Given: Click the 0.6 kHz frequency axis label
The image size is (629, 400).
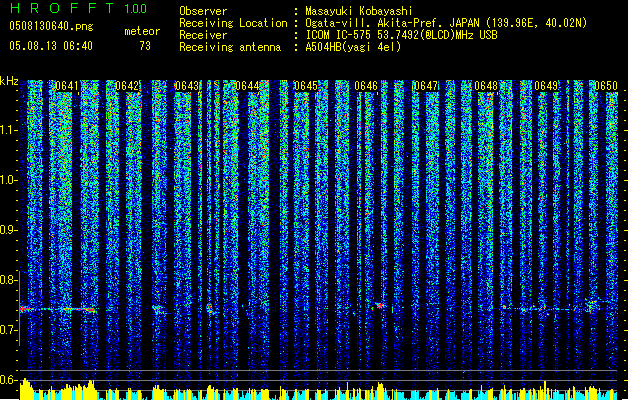Looking at the screenshot, I should 8,380.
